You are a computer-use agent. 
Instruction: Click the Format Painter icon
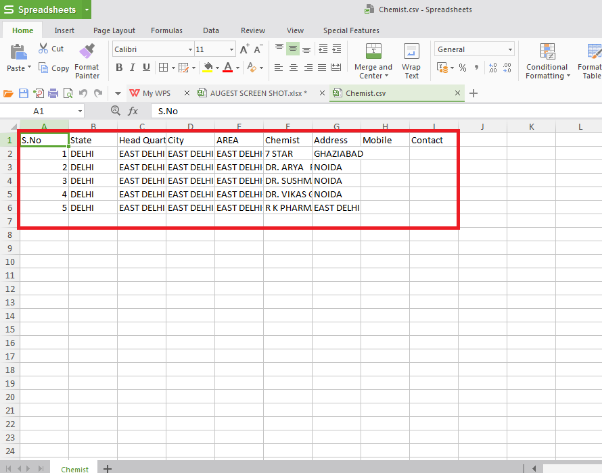[x=87, y=50]
